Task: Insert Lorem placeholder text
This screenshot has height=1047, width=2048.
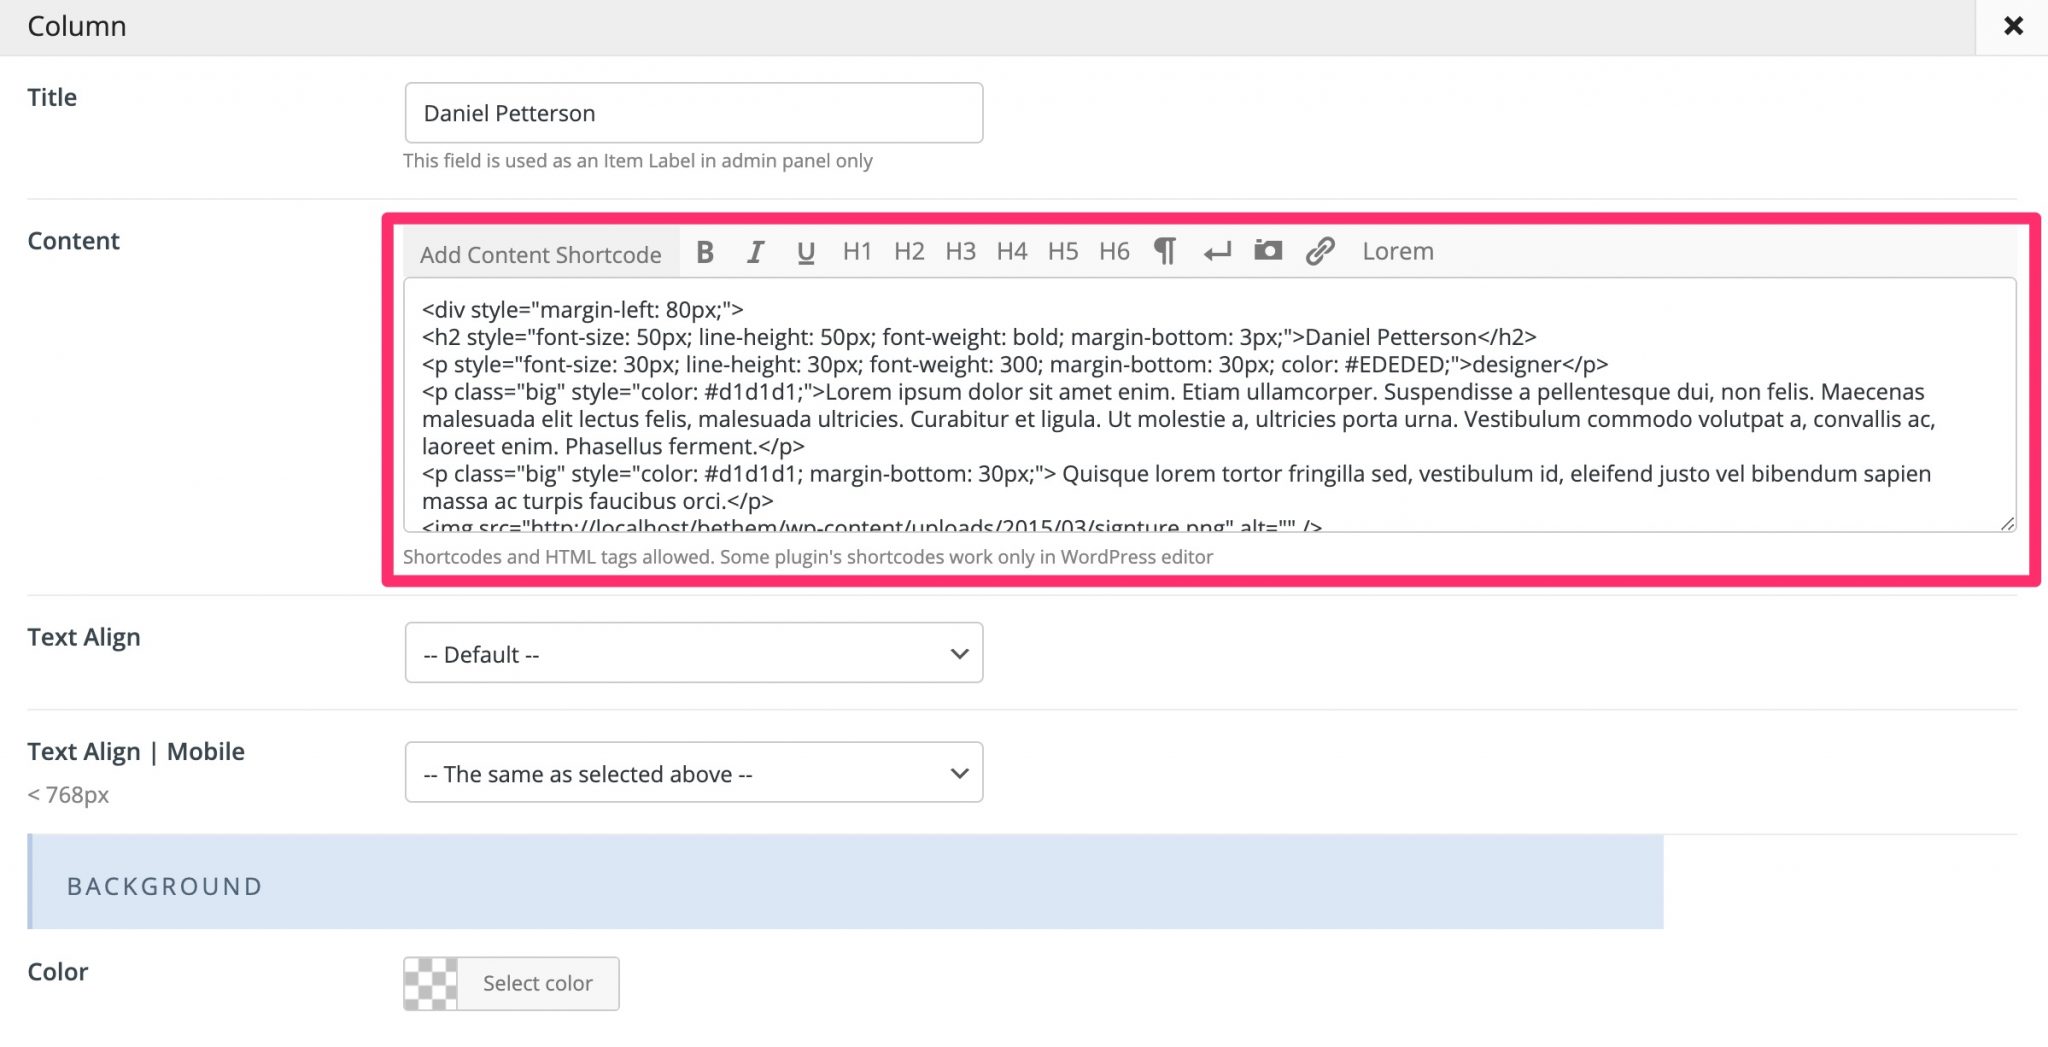Action: 1396,252
